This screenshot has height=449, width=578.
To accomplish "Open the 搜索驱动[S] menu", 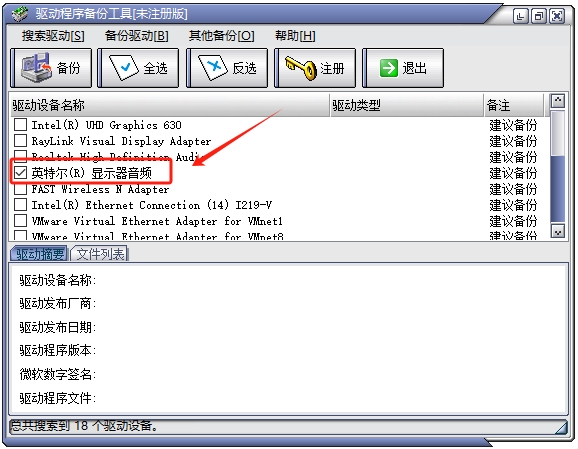I will (x=53, y=36).
